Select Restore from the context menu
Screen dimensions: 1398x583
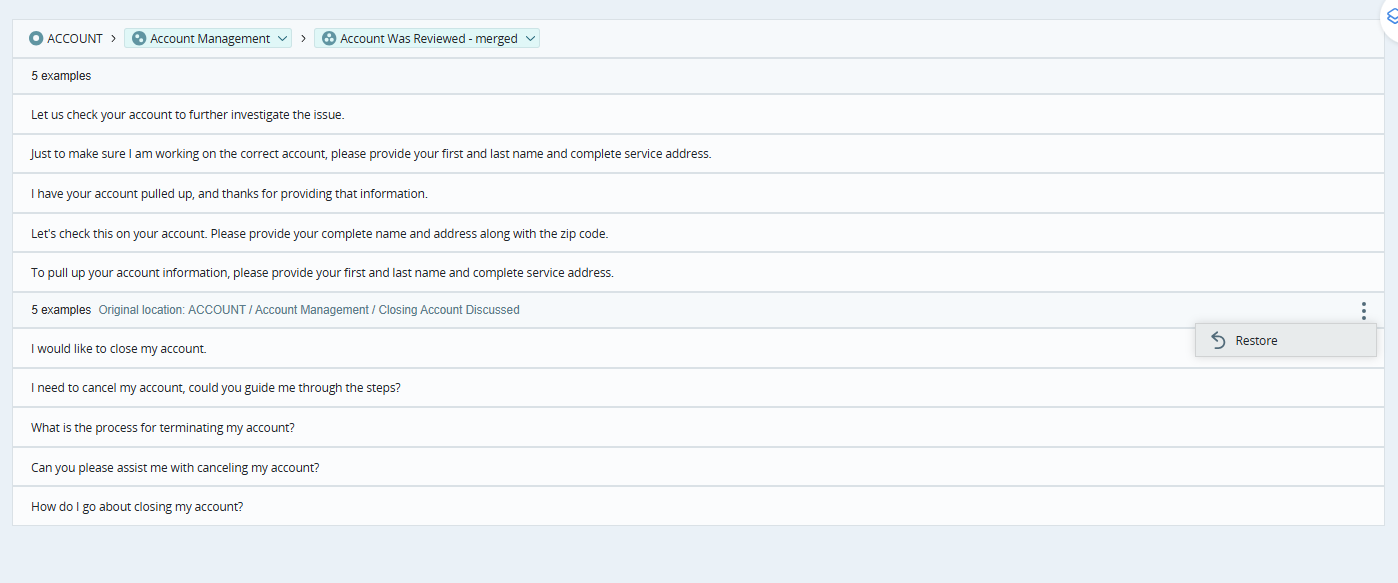(x=1256, y=340)
